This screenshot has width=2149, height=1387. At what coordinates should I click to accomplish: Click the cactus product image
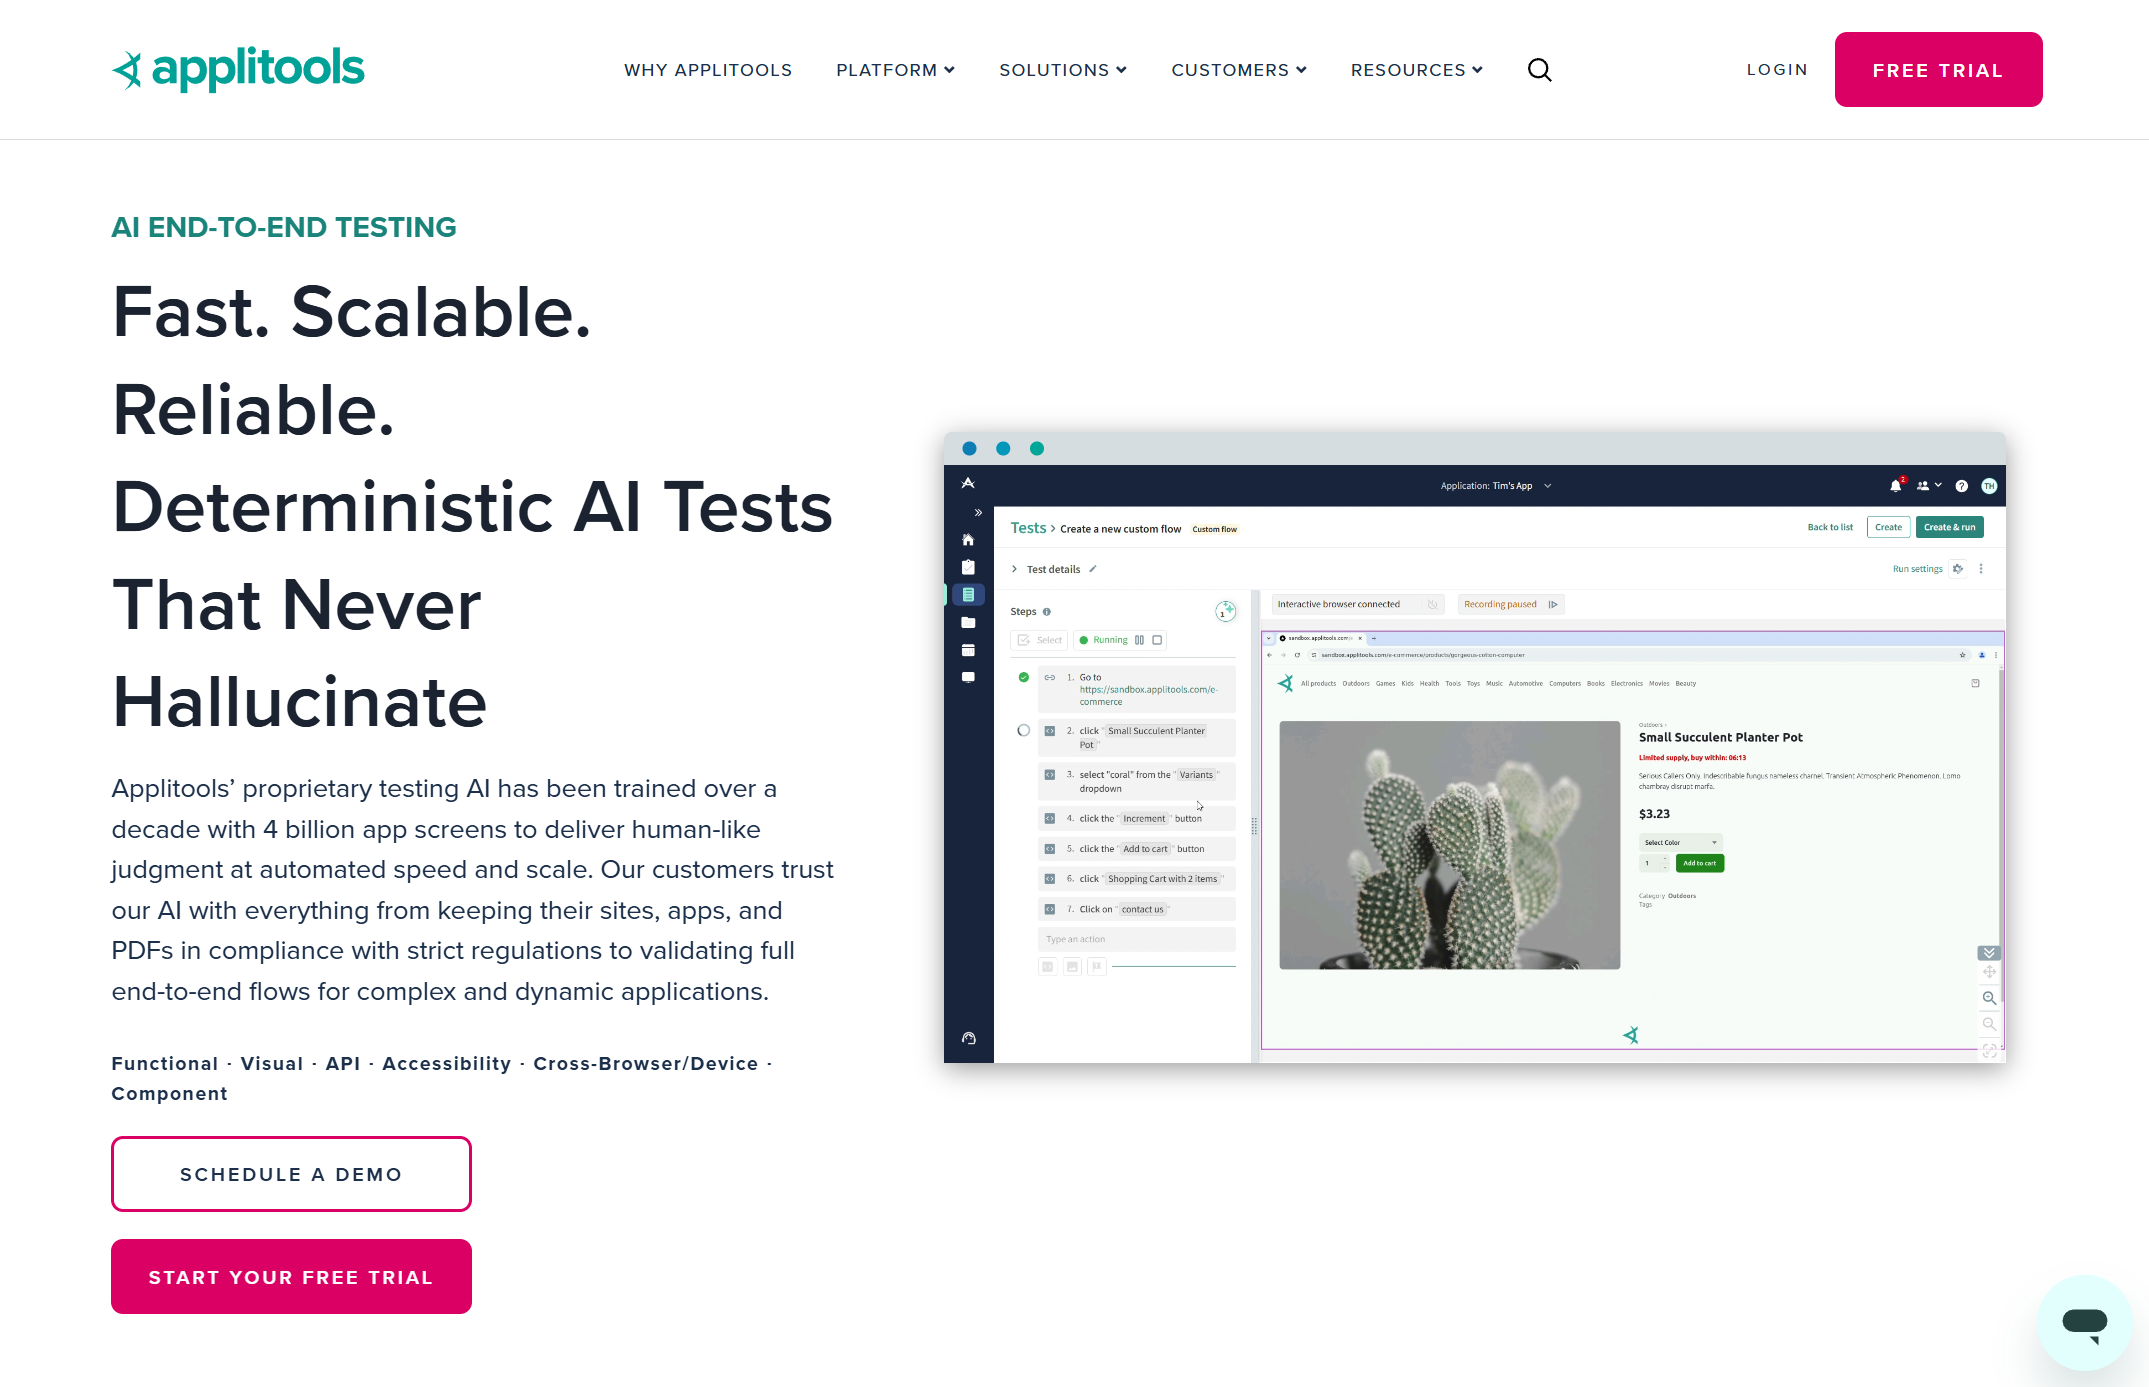click(x=1449, y=845)
